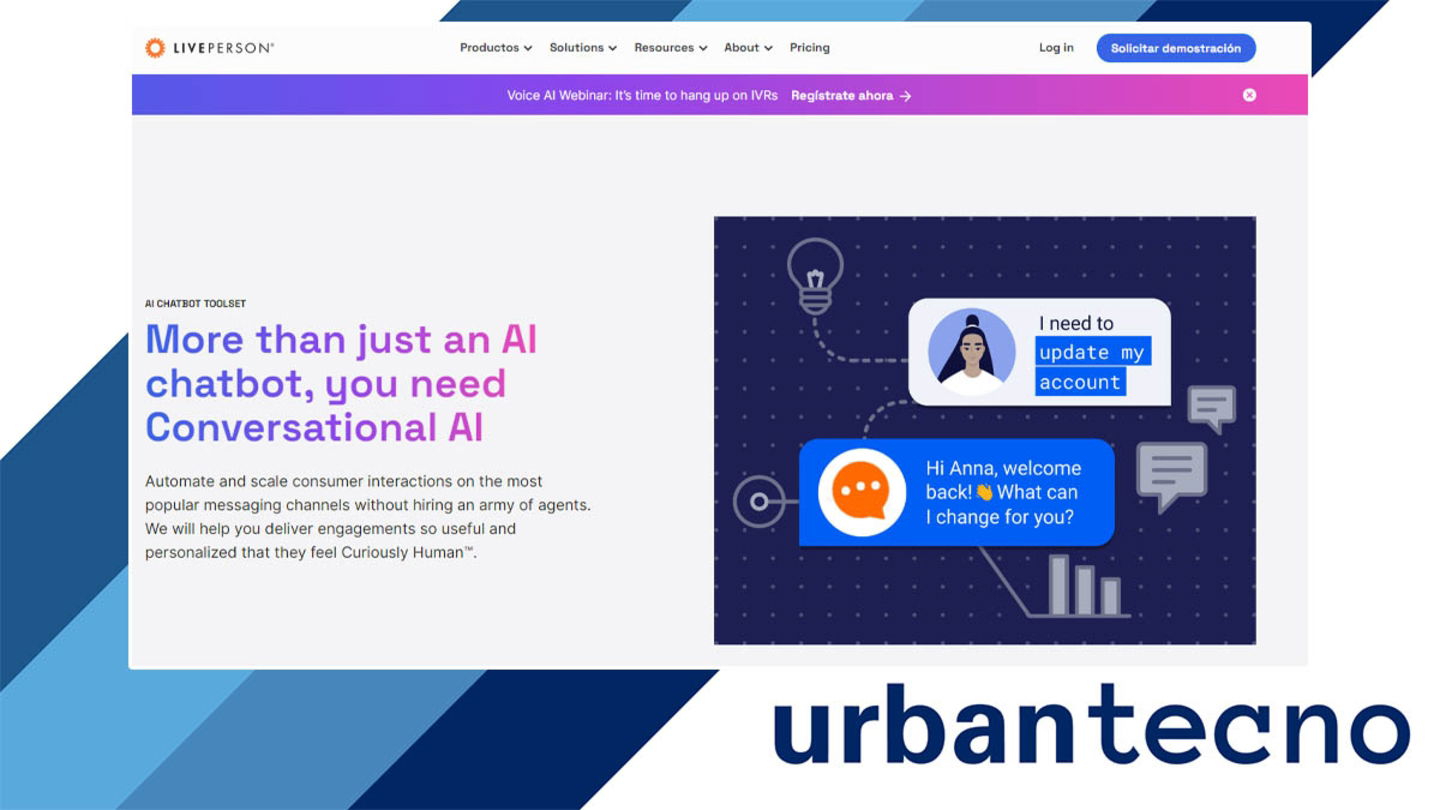Click the conversational AI illustration image

pos(985,430)
